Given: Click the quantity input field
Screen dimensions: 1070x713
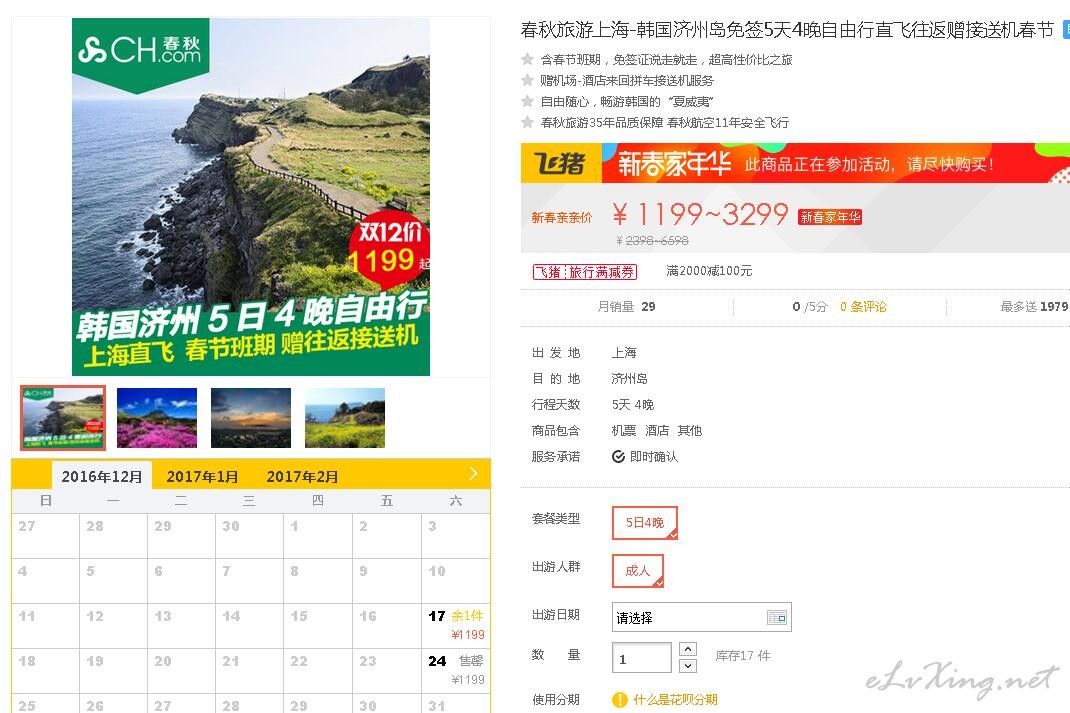Looking at the screenshot, I should pyautogui.click(x=641, y=658).
